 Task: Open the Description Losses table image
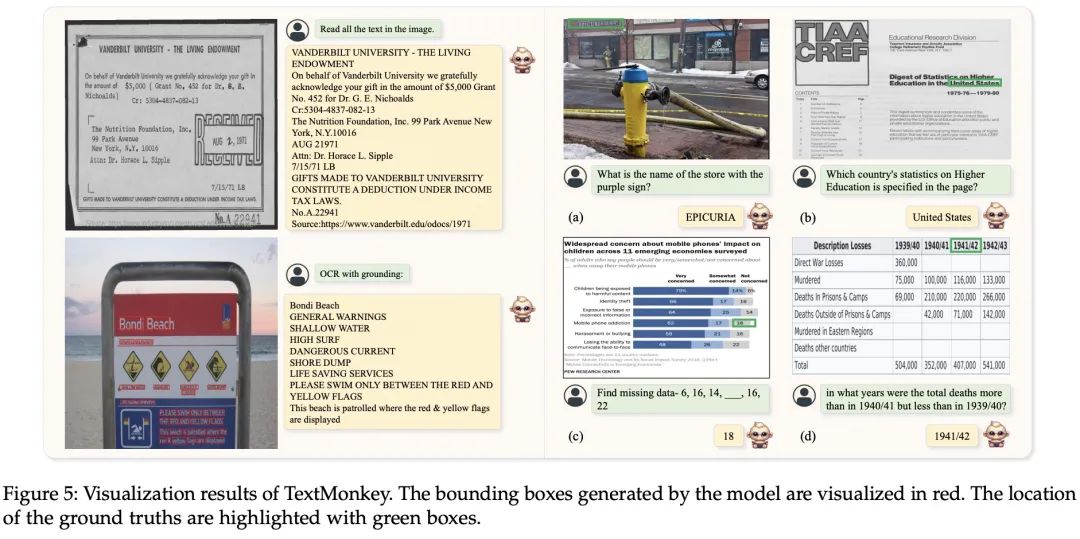pyautogui.click(x=902, y=306)
